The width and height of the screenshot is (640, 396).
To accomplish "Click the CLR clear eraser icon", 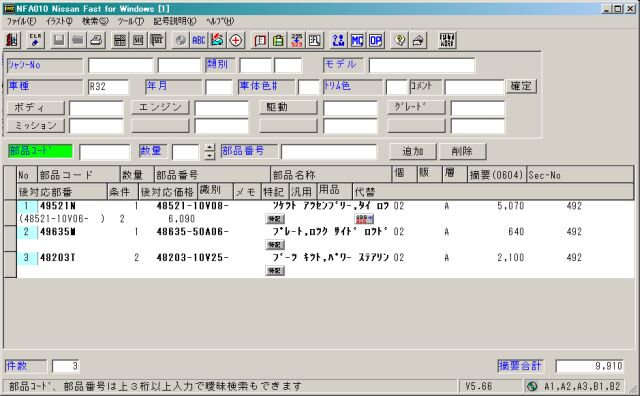I will [x=36, y=40].
